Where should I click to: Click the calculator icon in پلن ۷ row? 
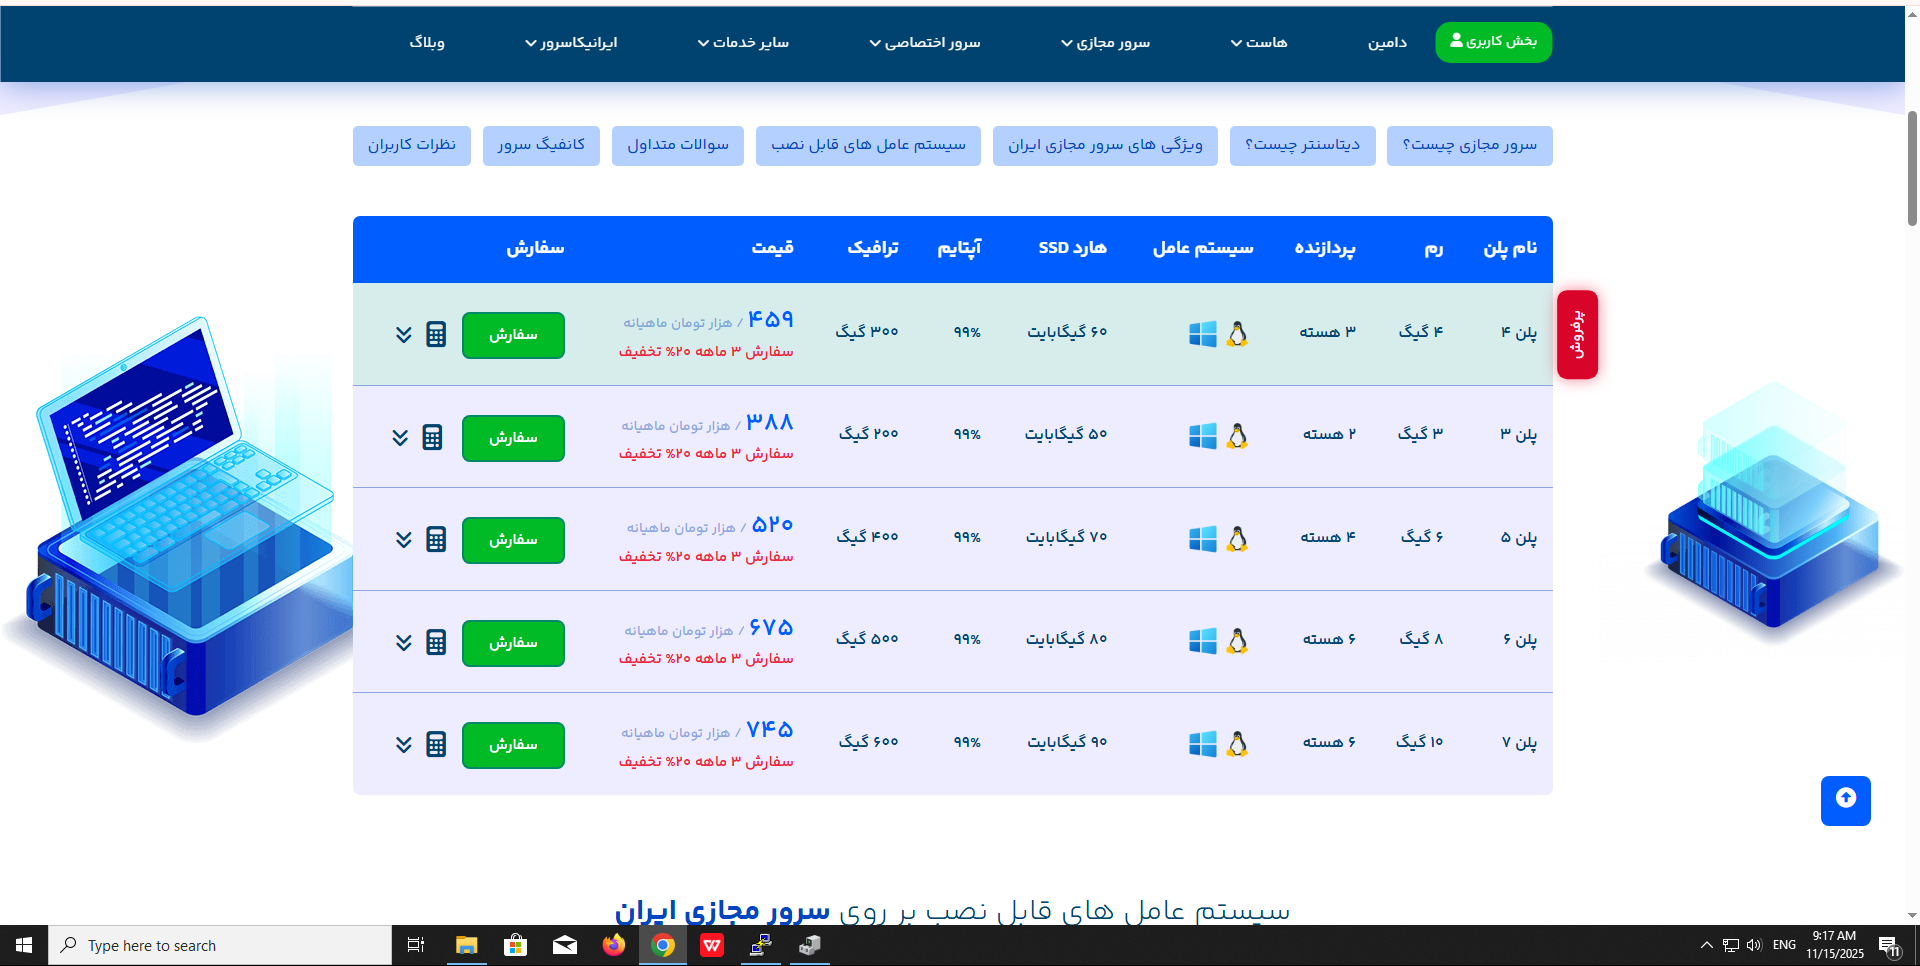435,744
